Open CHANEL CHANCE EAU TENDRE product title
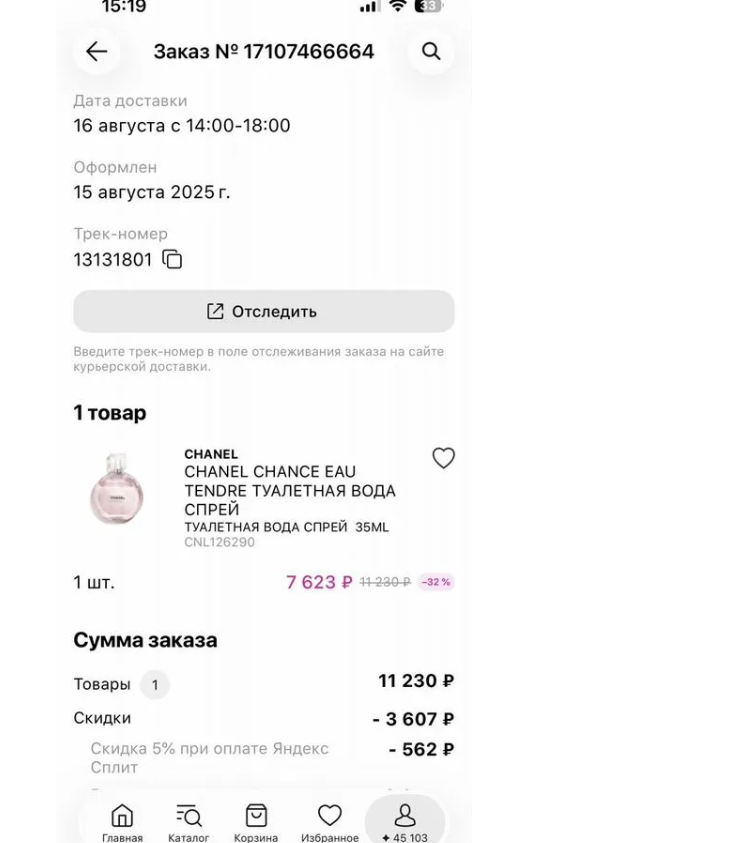Screen dimensions: 742x843 click(x=289, y=490)
